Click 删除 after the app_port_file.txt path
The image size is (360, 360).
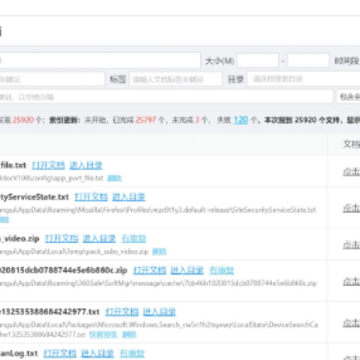[x=114, y=178]
